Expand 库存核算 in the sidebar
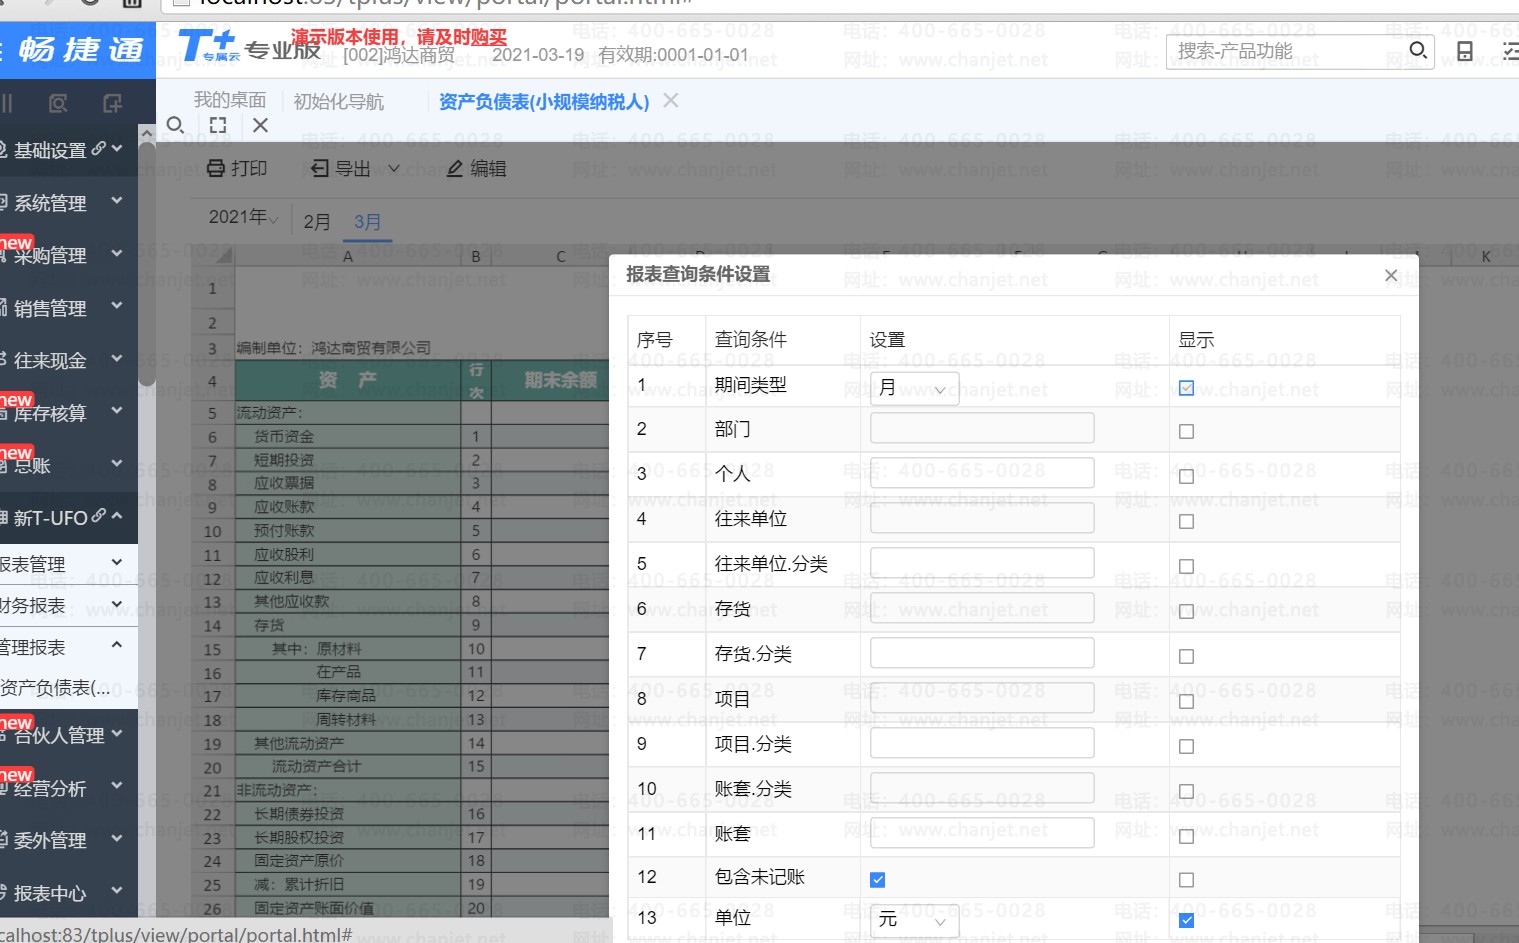This screenshot has width=1519, height=943. pos(117,411)
